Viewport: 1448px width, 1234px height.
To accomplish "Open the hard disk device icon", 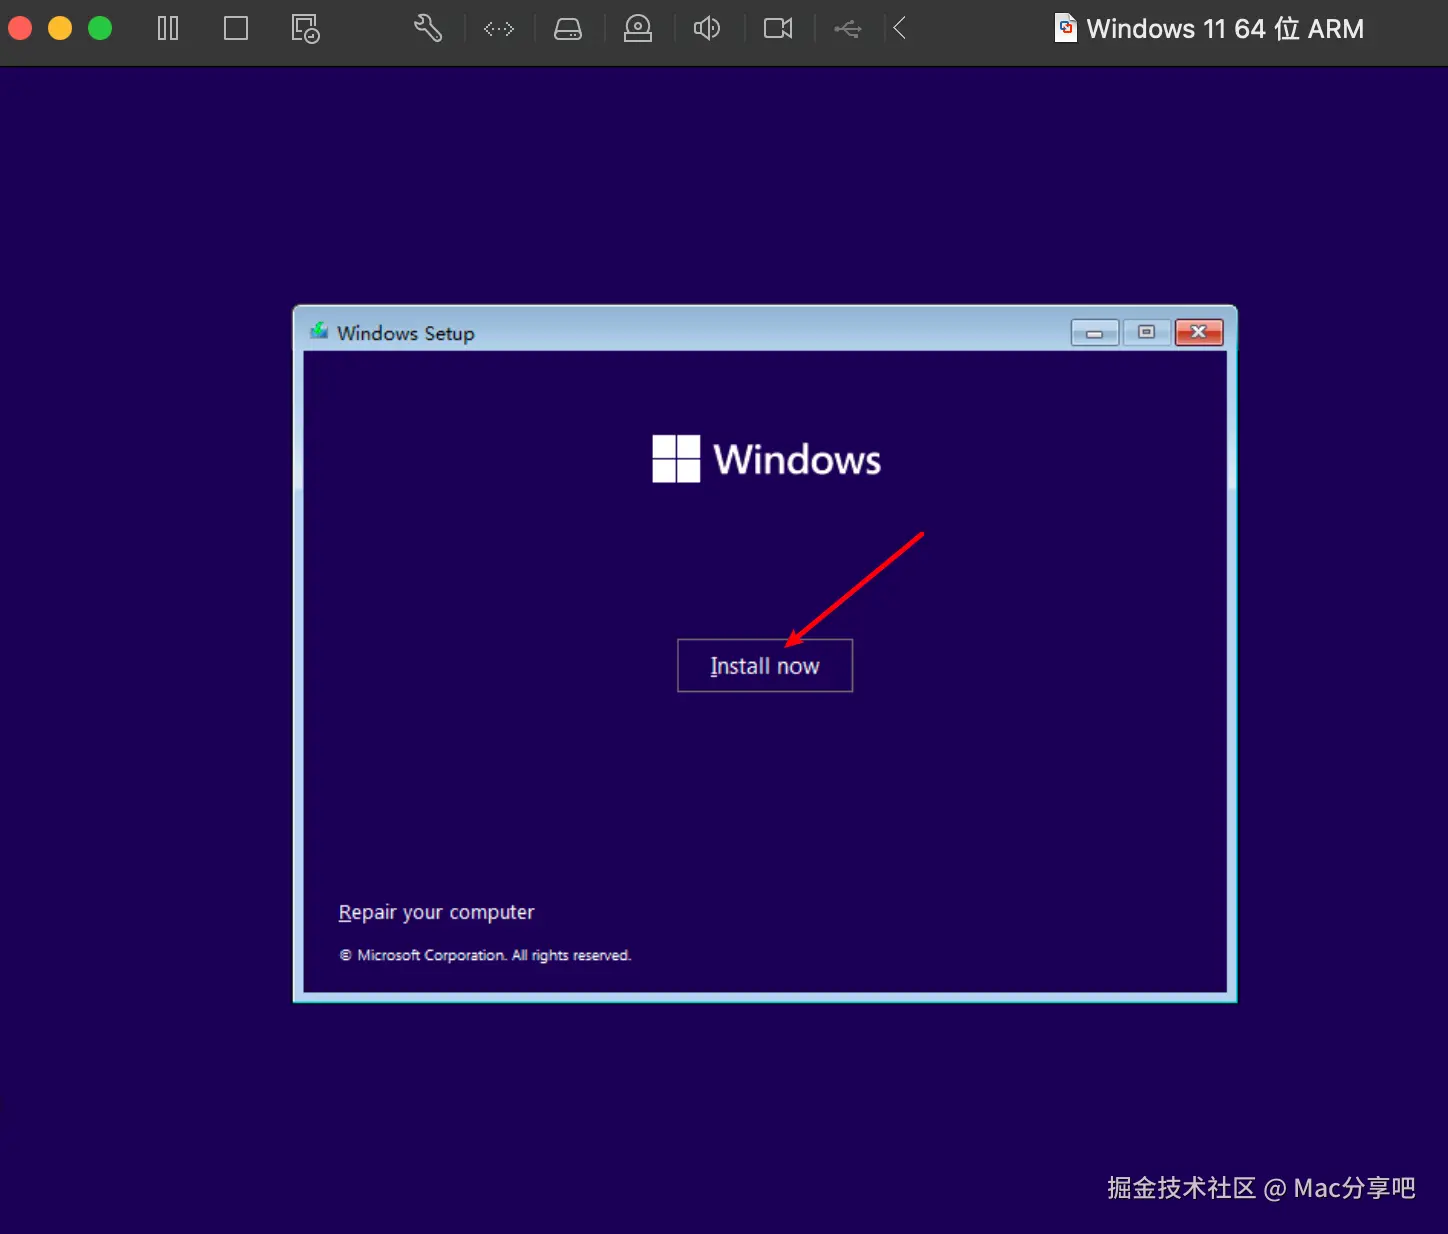I will pos(568,29).
